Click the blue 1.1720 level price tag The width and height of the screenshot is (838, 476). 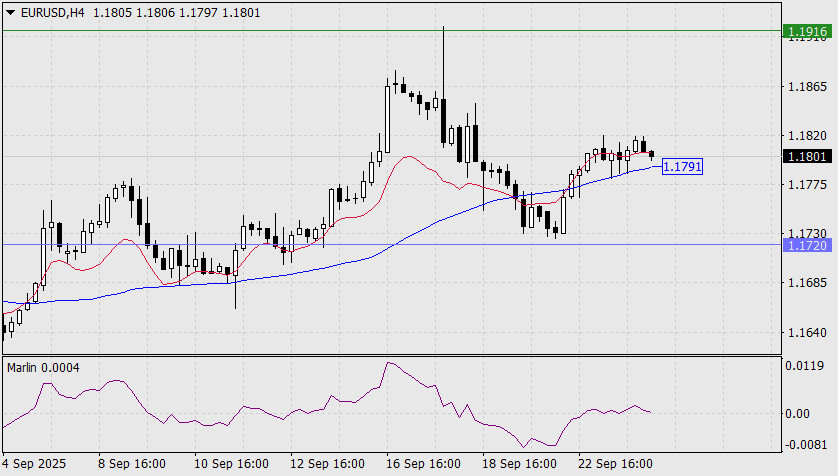coord(807,244)
